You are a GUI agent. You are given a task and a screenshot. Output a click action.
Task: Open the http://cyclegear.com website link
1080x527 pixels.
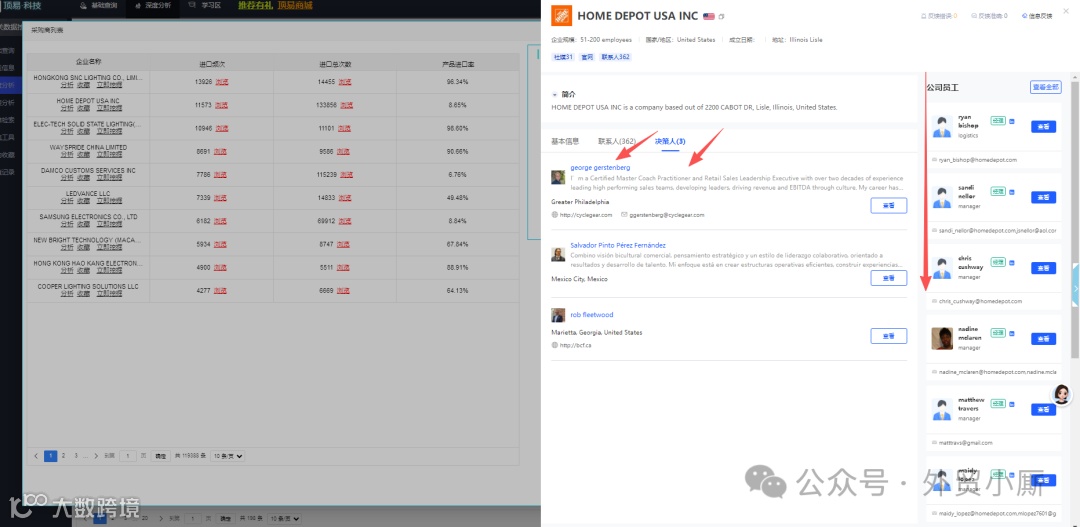pos(585,215)
